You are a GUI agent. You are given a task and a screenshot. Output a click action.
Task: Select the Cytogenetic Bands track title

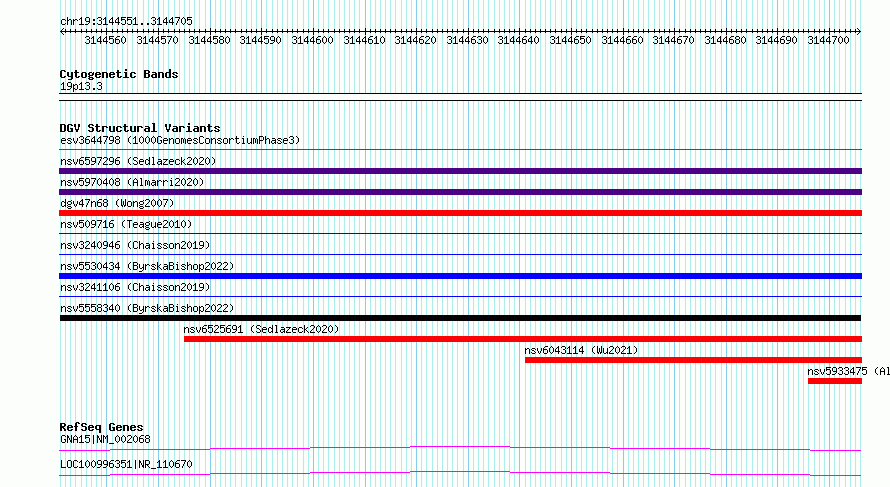[119, 74]
